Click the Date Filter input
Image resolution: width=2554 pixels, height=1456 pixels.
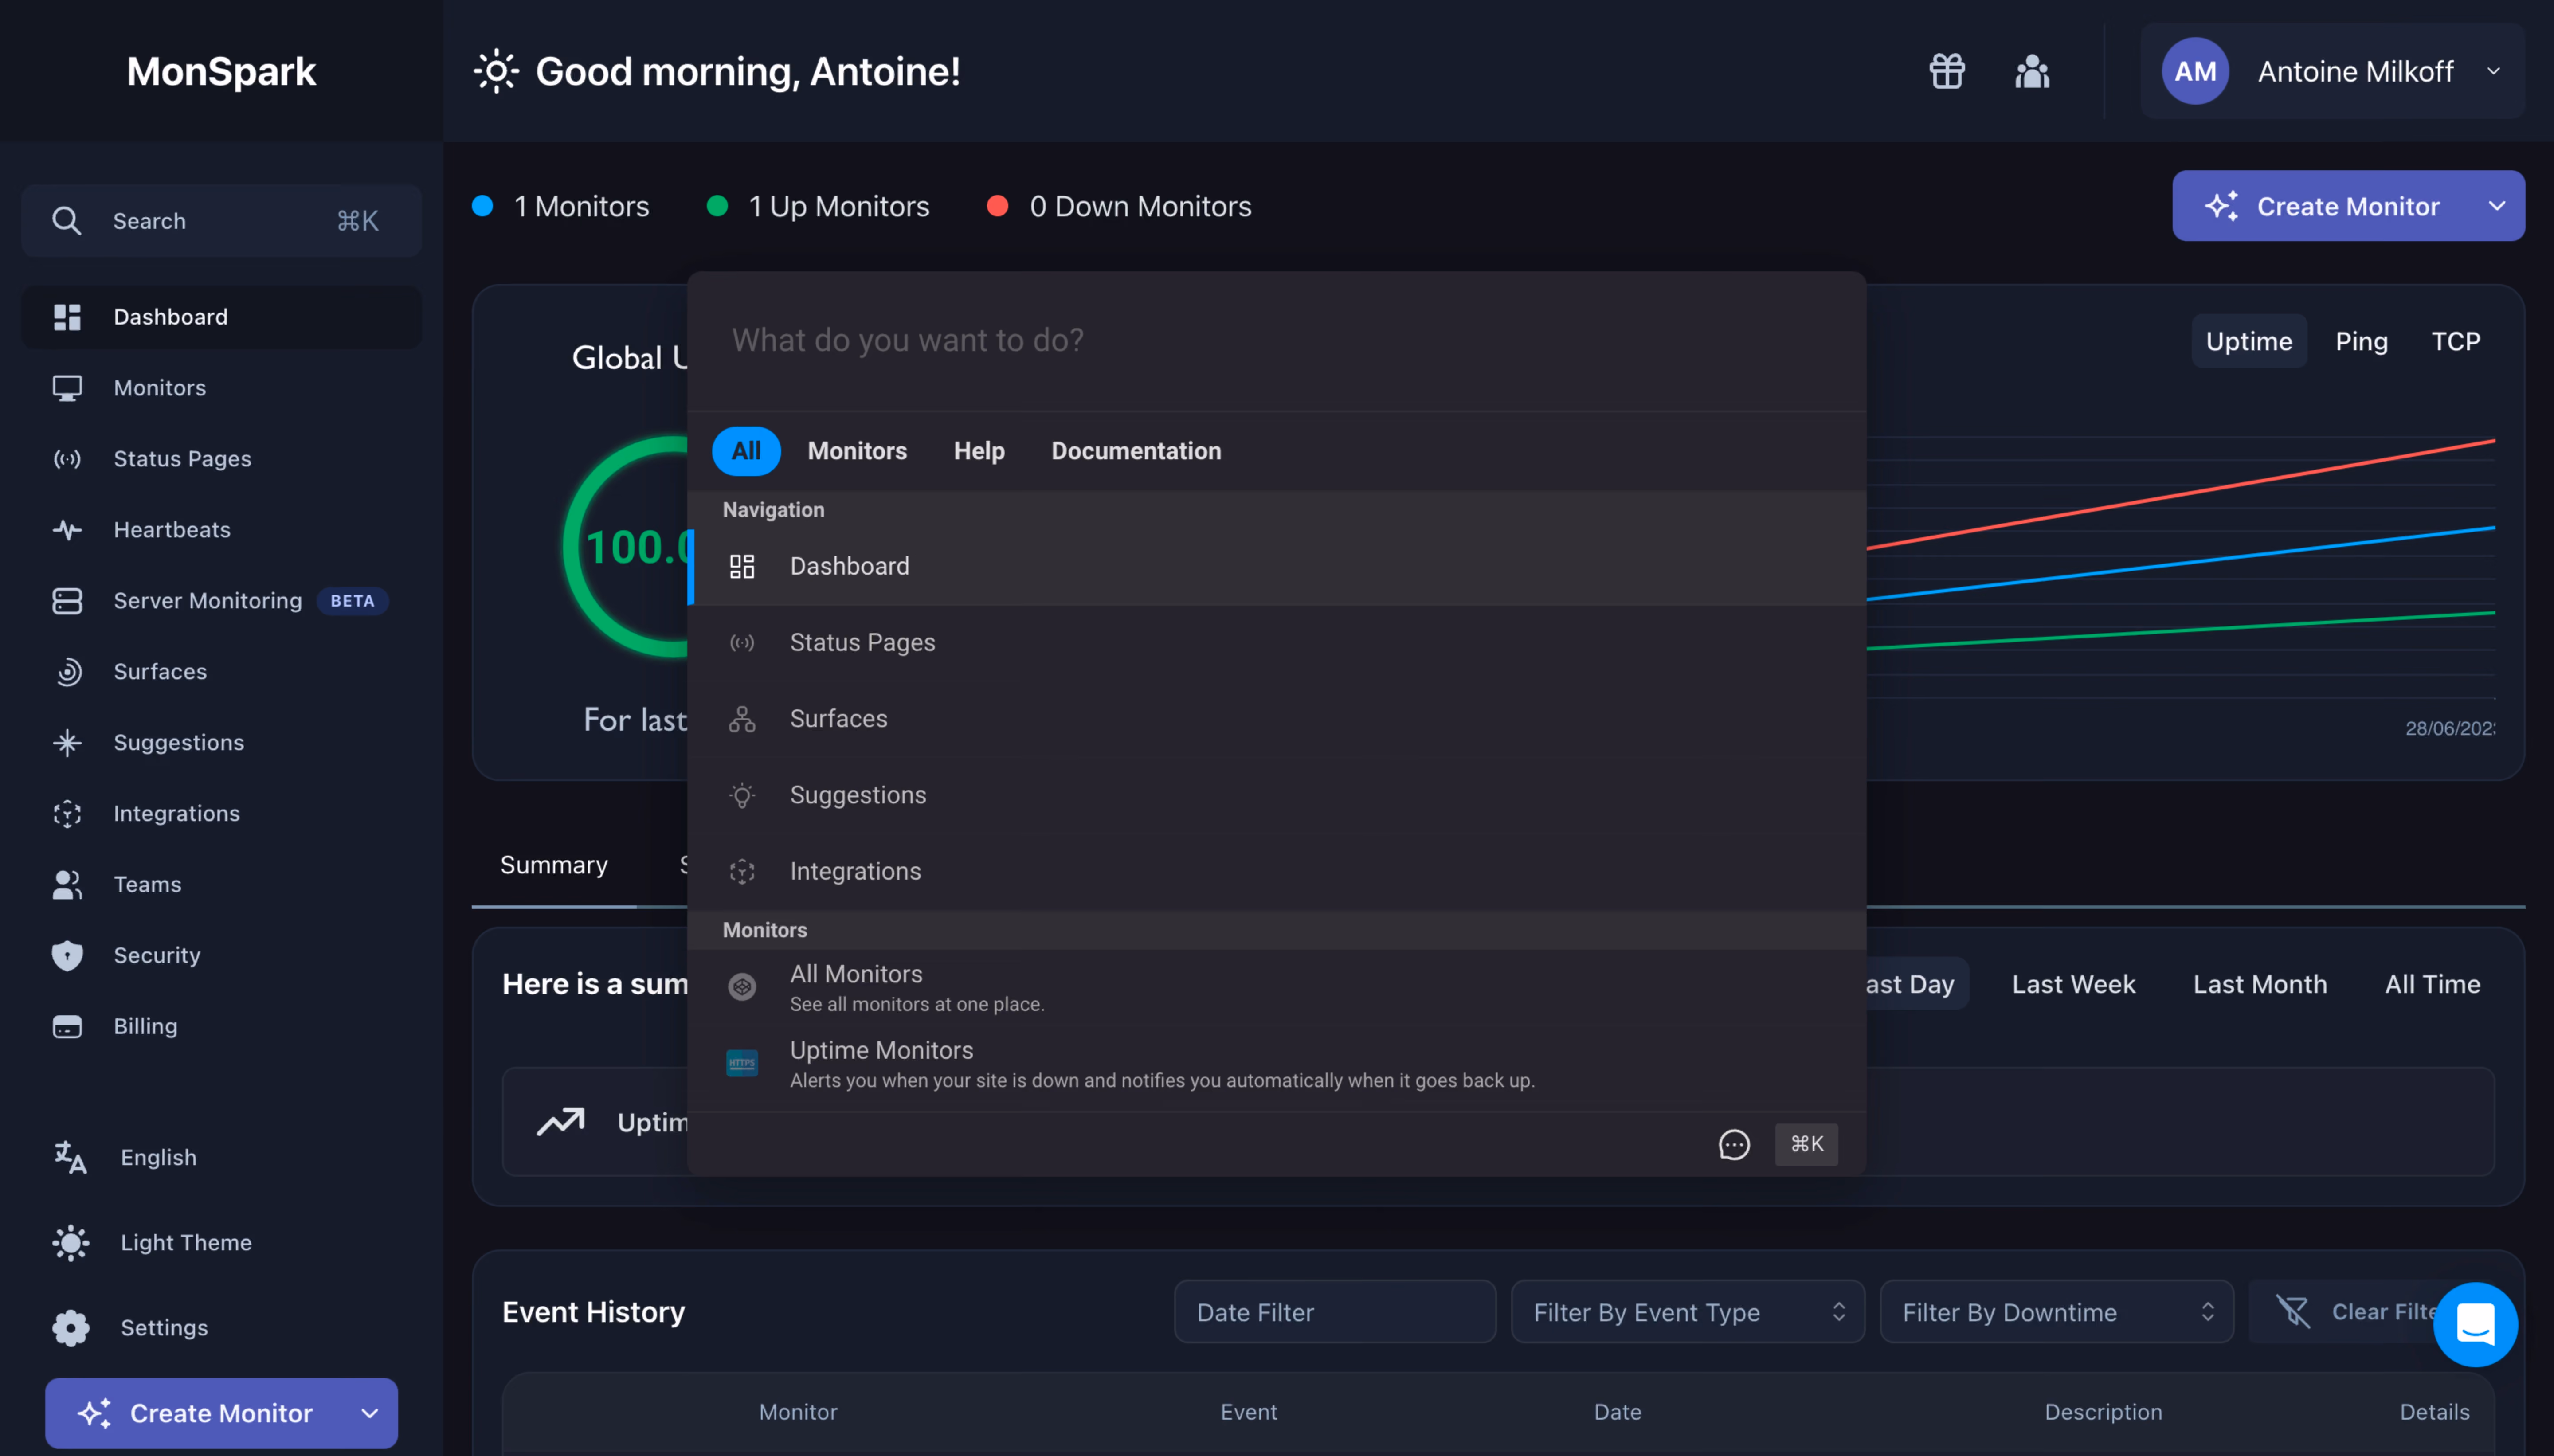[x=1334, y=1312]
